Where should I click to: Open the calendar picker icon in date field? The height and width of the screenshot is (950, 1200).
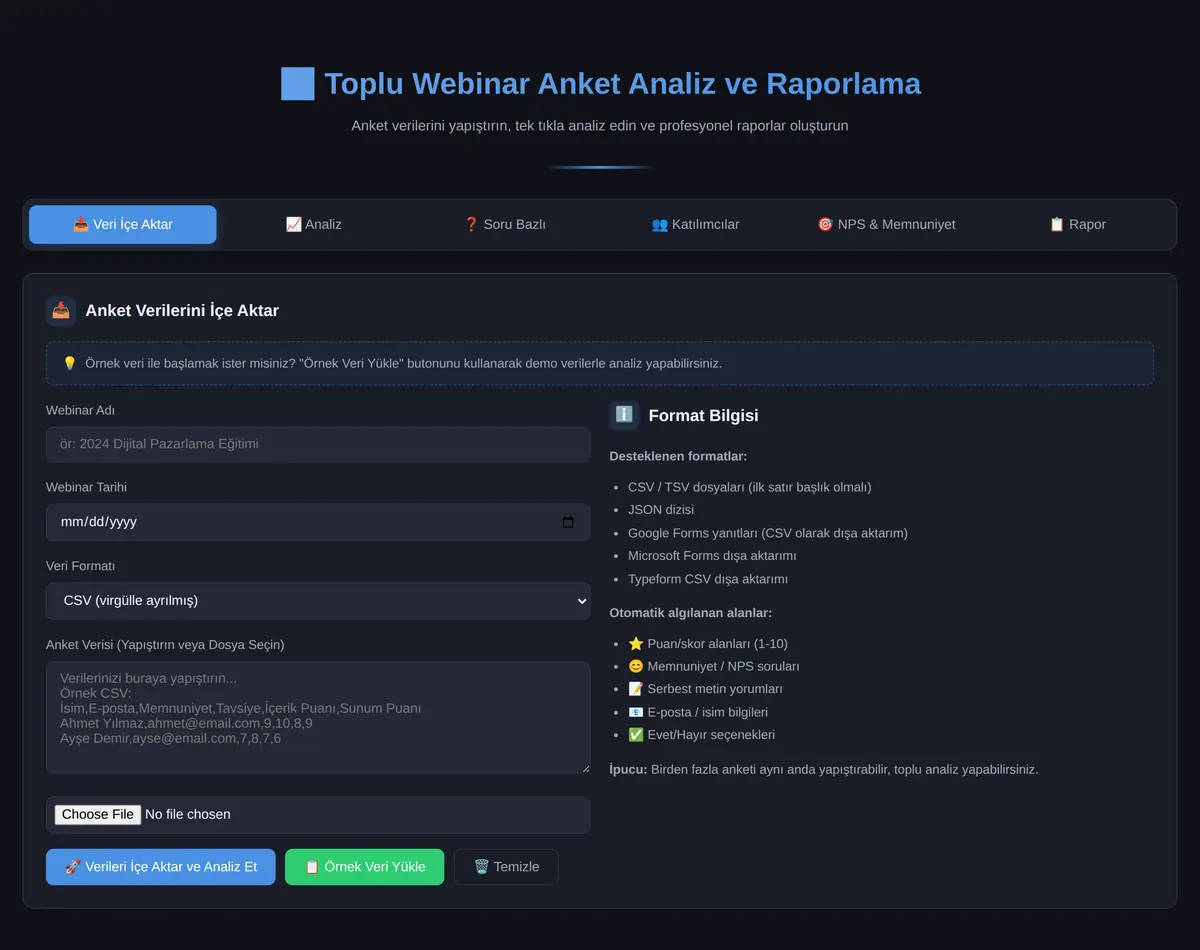click(x=568, y=522)
